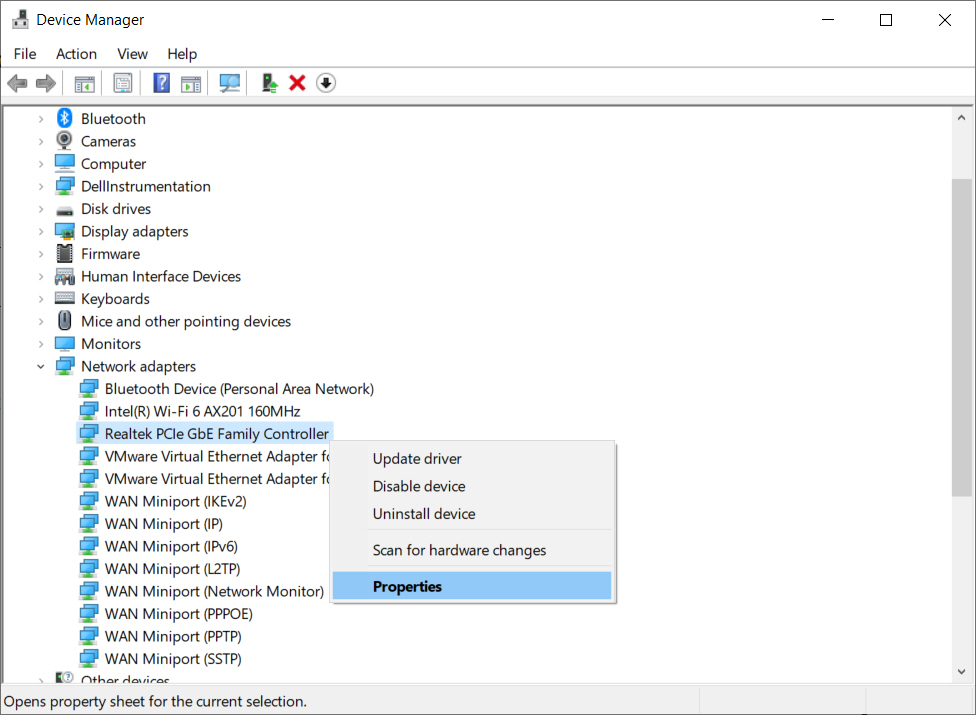Open Properties from the toolbar icon
The height and width of the screenshot is (715, 976).
[x=123, y=83]
